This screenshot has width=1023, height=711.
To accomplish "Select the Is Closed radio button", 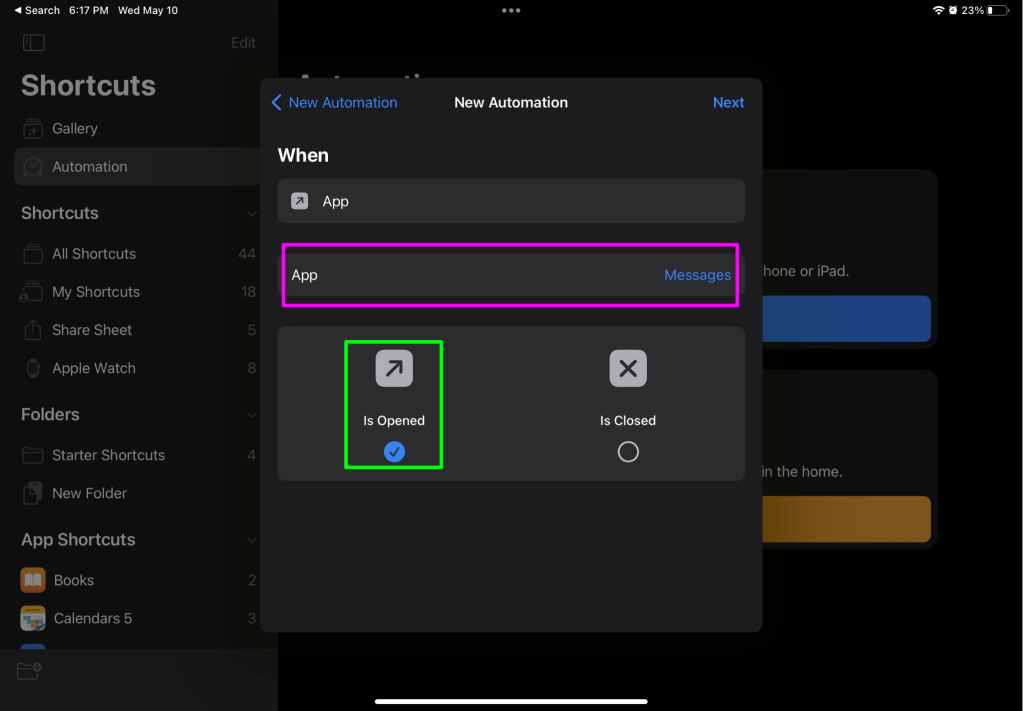I will pos(628,452).
